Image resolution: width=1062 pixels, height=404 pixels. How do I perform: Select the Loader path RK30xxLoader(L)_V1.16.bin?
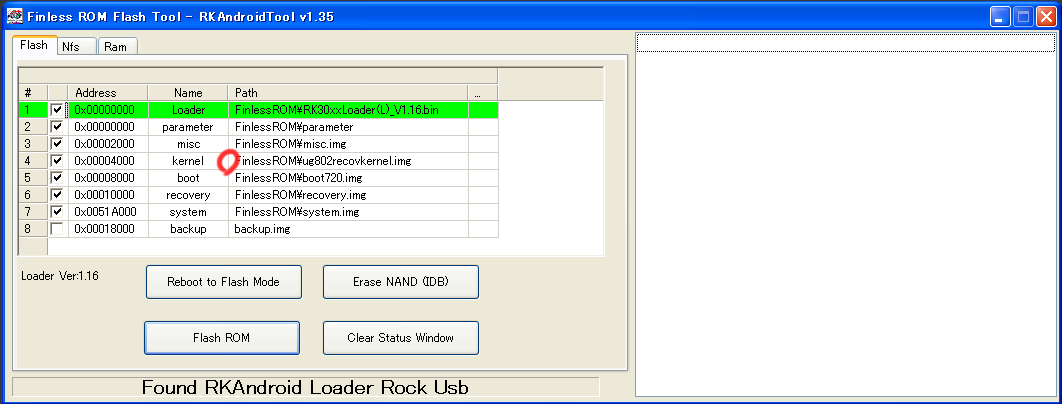pyautogui.click(x=348, y=110)
